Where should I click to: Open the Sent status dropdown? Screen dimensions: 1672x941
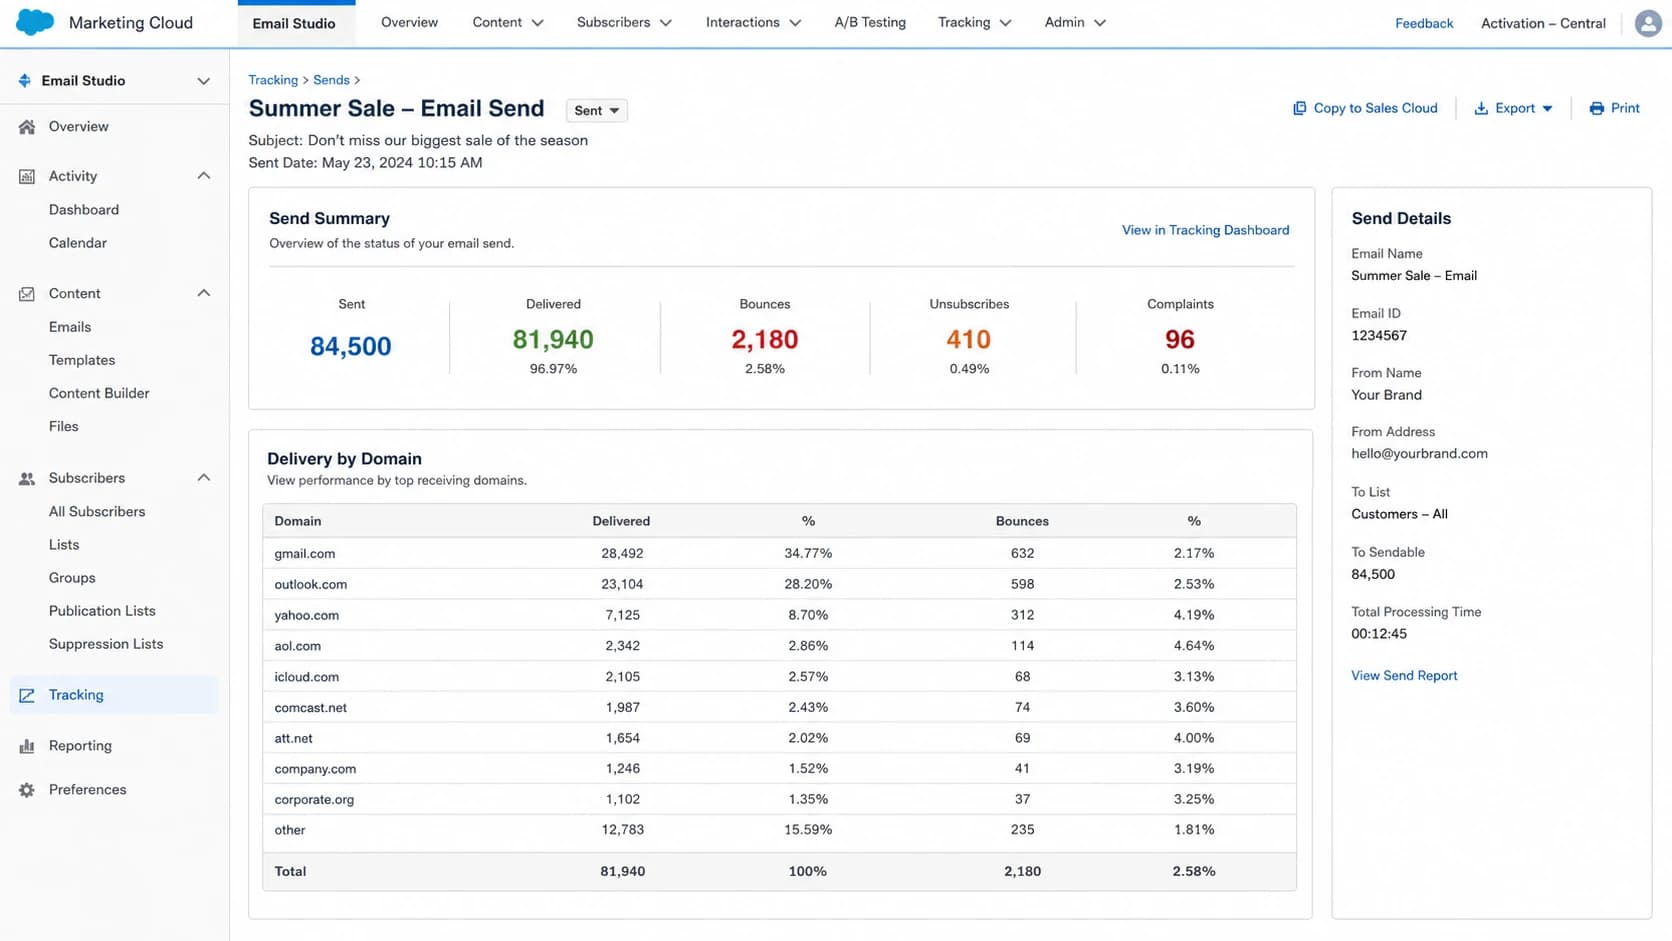[597, 110]
